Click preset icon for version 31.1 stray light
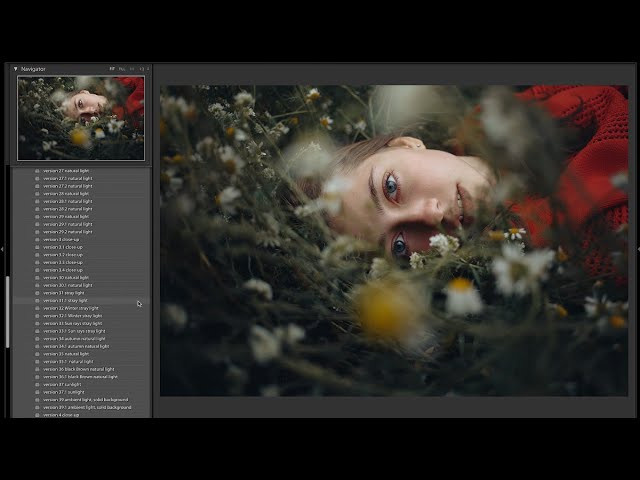640x480 pixels. coord(37,300)
